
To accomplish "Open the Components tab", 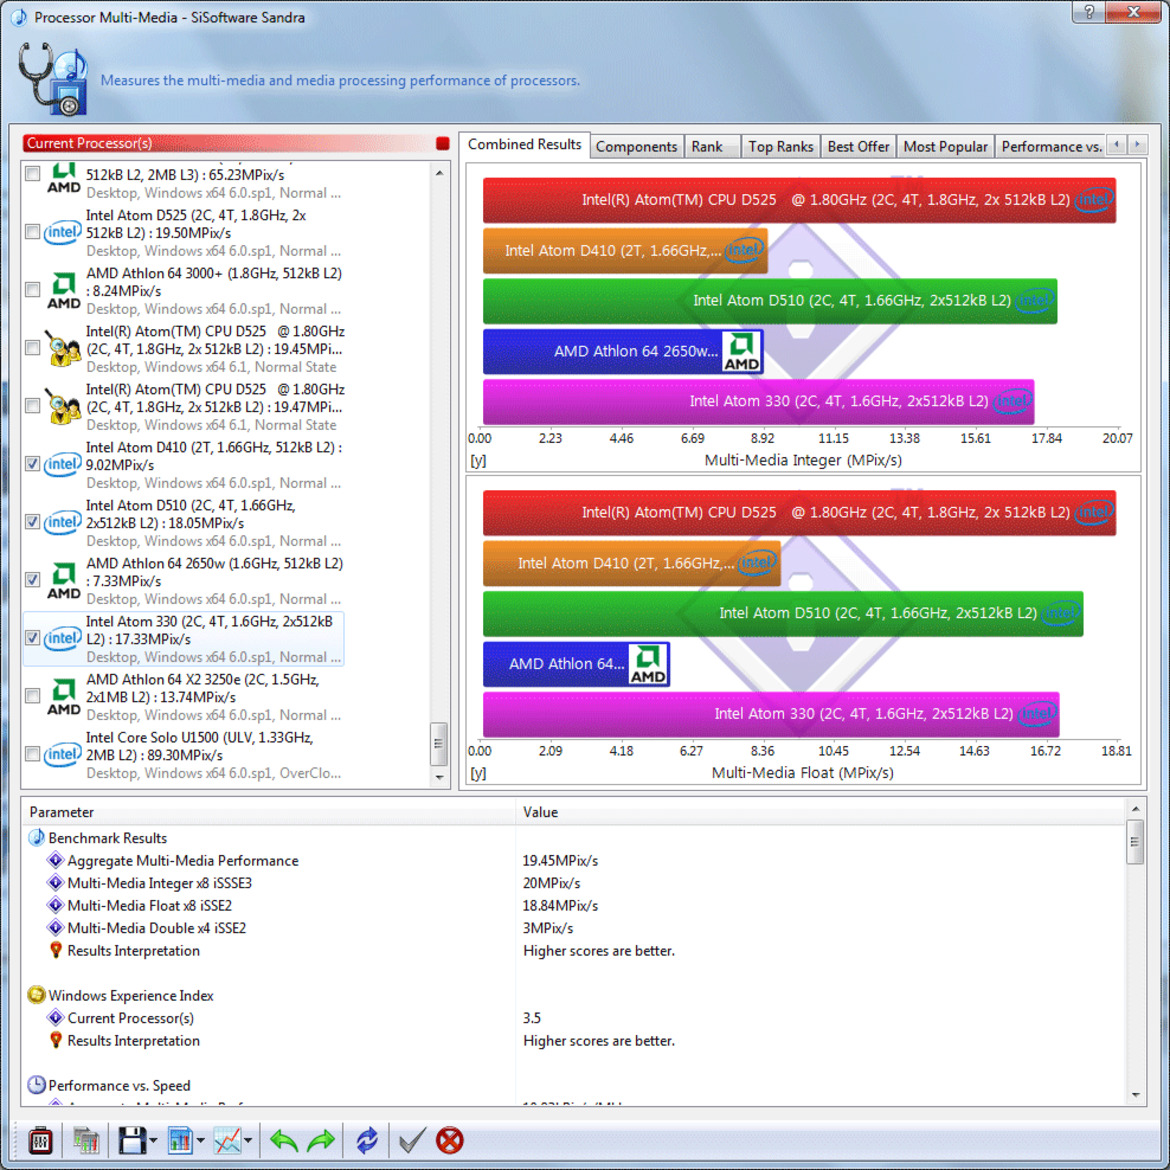I will click(636, 146).
